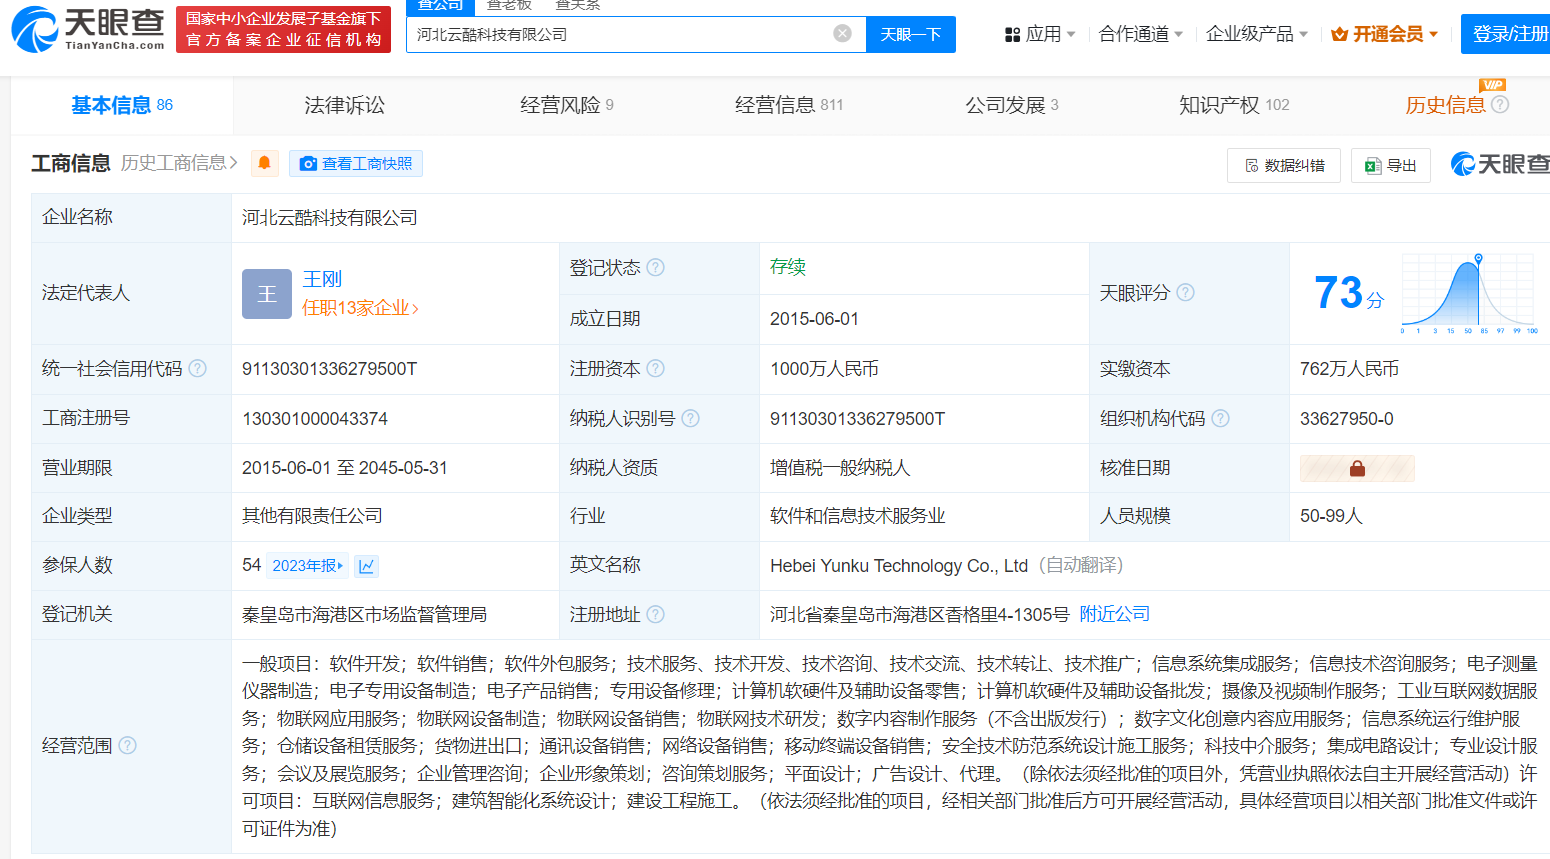Open help icon beside 登记状态
The width and height of the screenshot is (1550, 859).
click(656, 267)
